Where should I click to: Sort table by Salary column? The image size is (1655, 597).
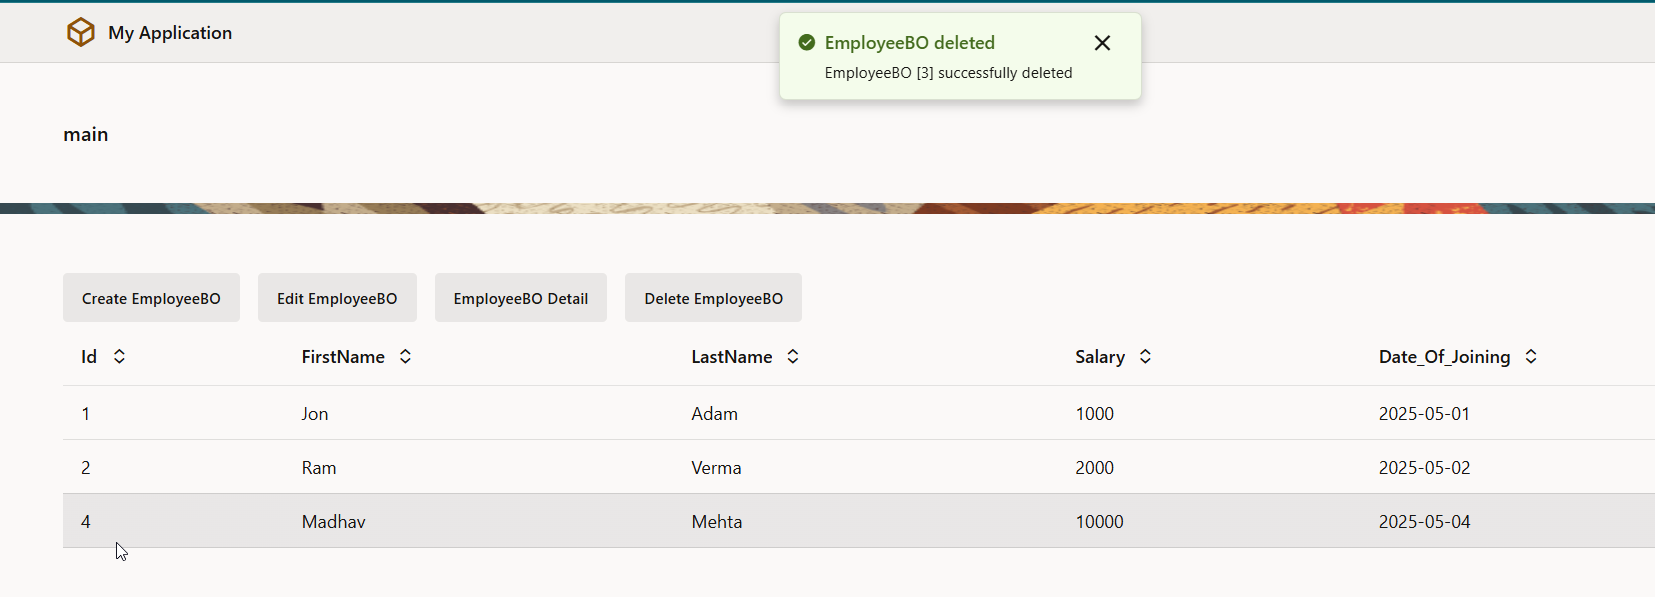point(1145,357)
